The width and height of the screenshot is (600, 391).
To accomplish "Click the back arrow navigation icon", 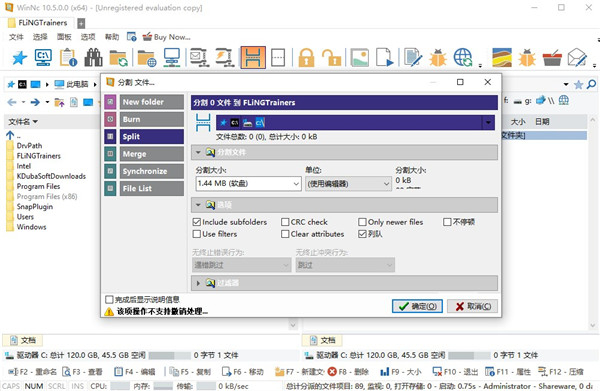I will pyautogui.click(x=12, y=102).
